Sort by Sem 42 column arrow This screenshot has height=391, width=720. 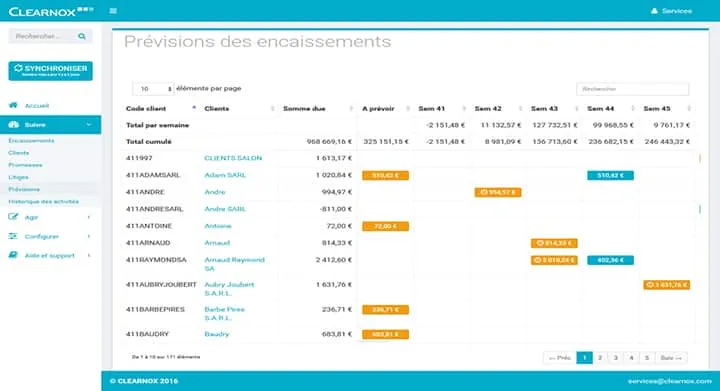coord(520,108)
